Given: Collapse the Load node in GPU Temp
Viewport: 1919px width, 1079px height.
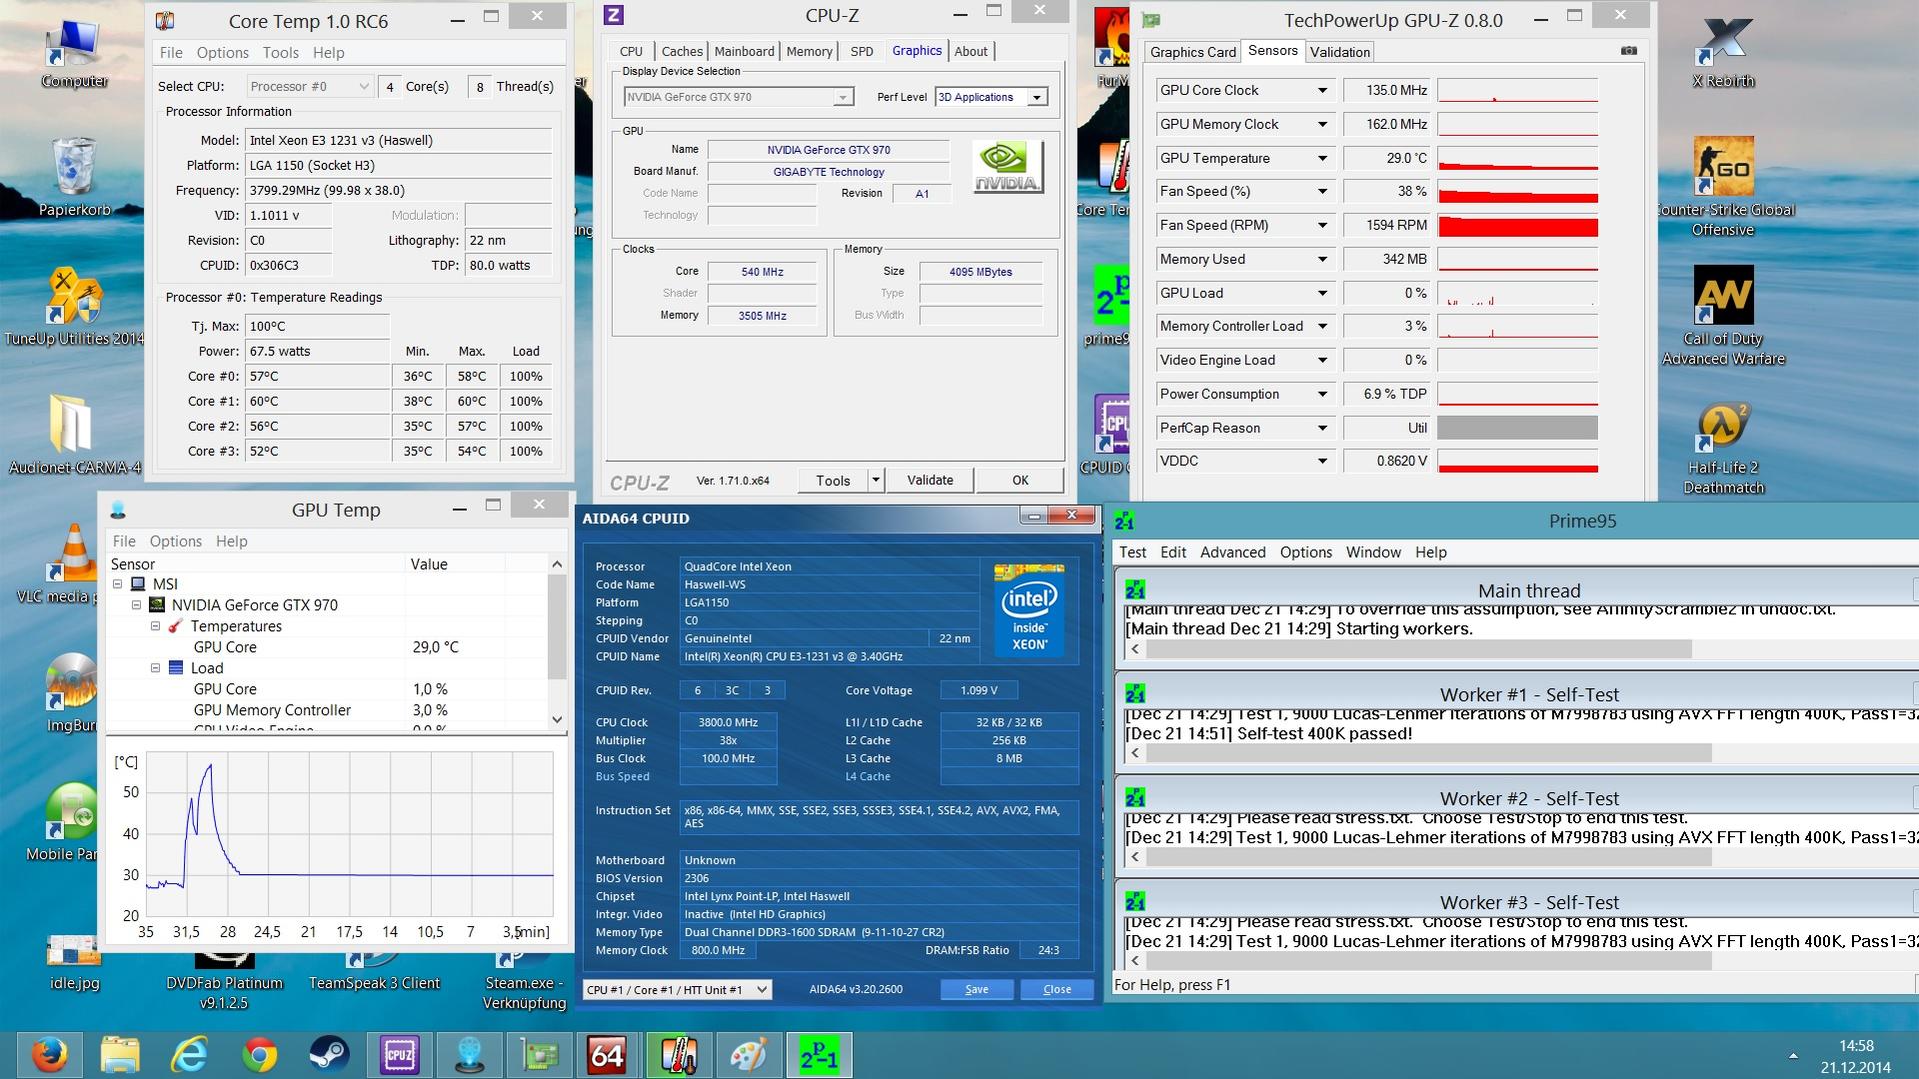Looking at the screenshot, I should coord(156,668).
